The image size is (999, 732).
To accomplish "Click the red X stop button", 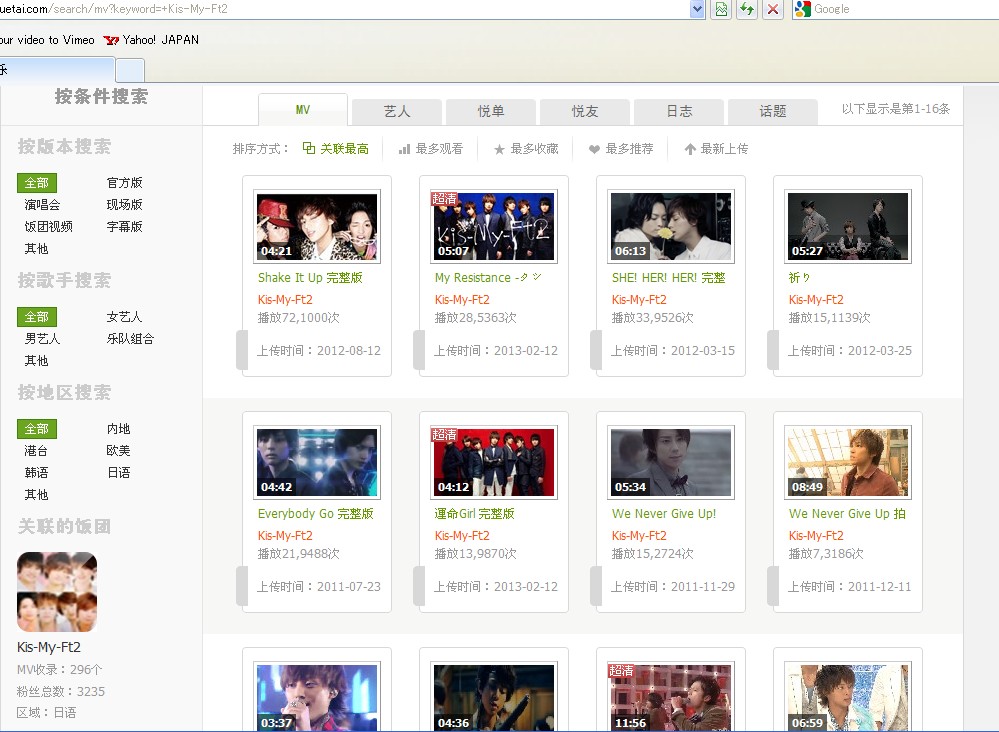I will tap(773, 9).
